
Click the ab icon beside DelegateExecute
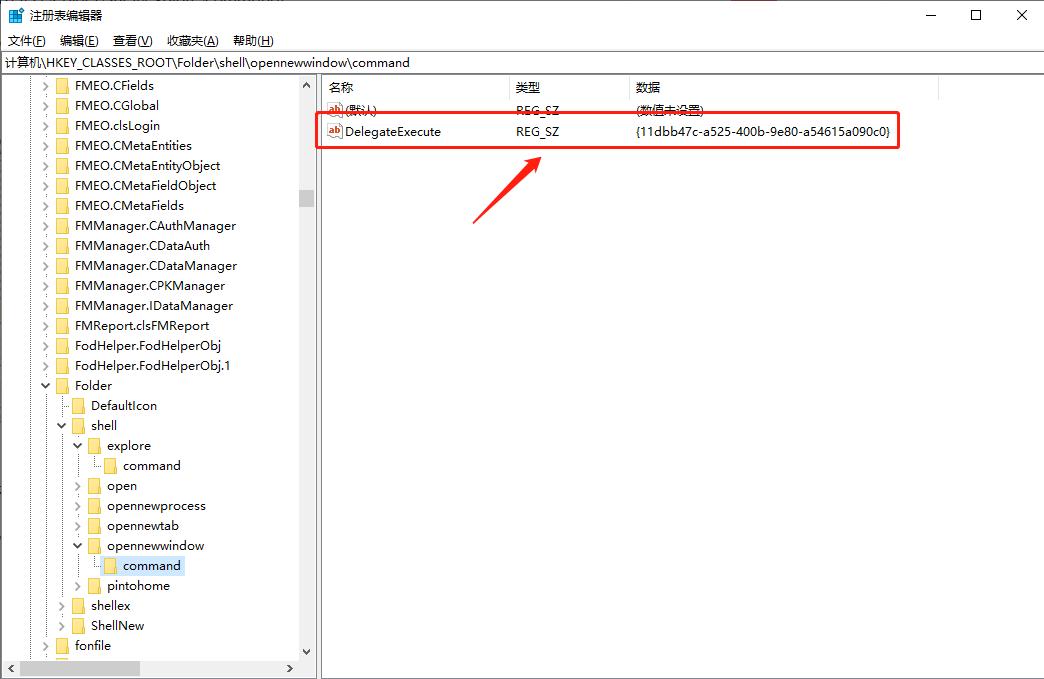click(334, 131)
